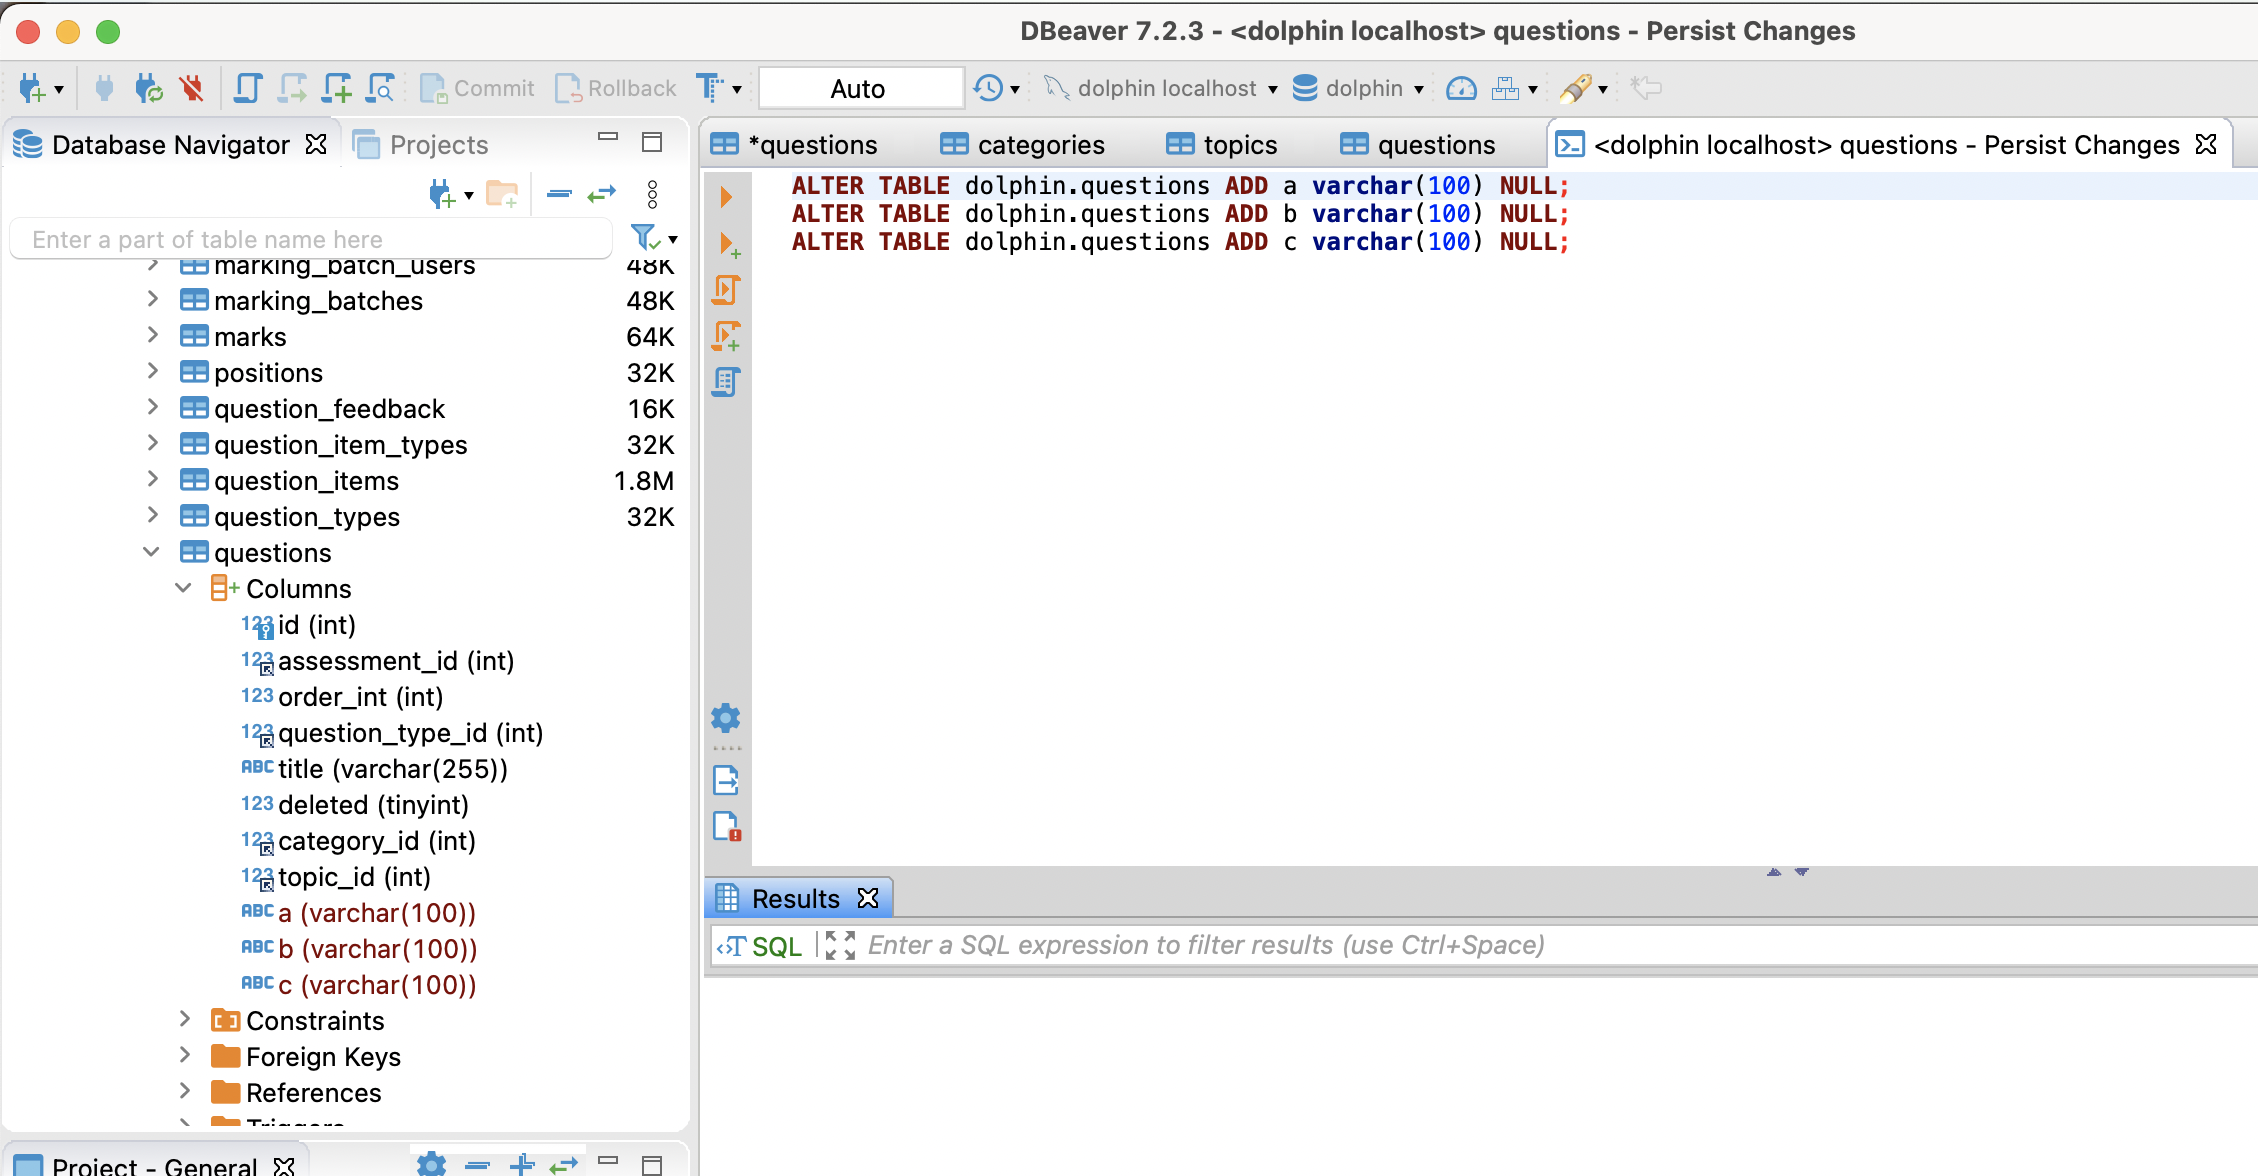The width and height of the screenshot is (2258, 1176).
Task: Collapse the Columns node of questions table
Action: (184, 588)
